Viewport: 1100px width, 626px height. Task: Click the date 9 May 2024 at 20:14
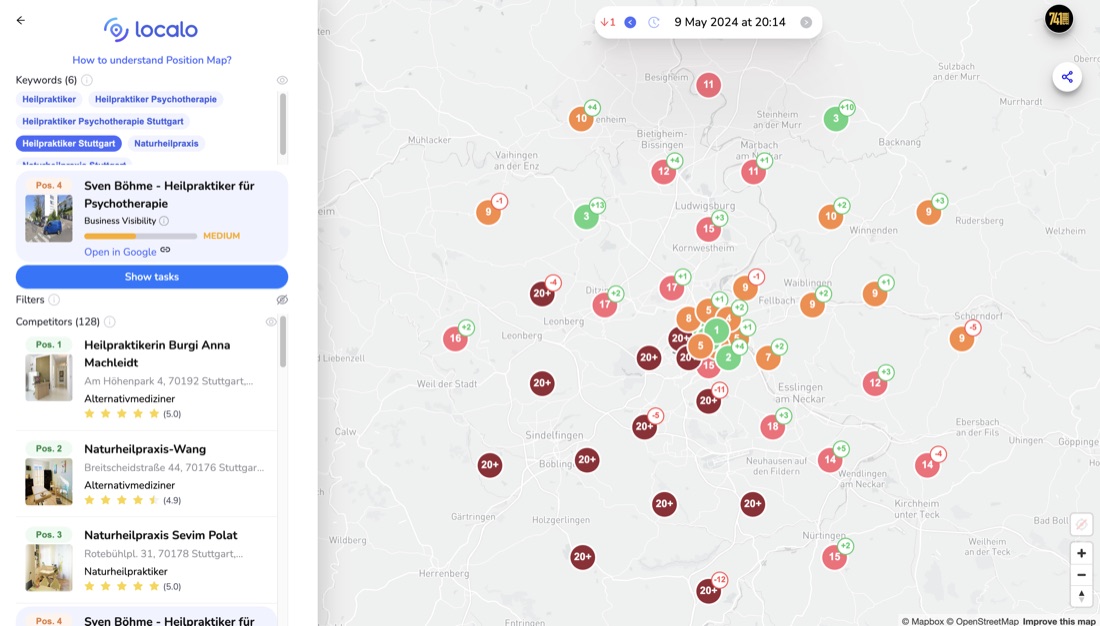pyautogui.click(x=730, y=22)
